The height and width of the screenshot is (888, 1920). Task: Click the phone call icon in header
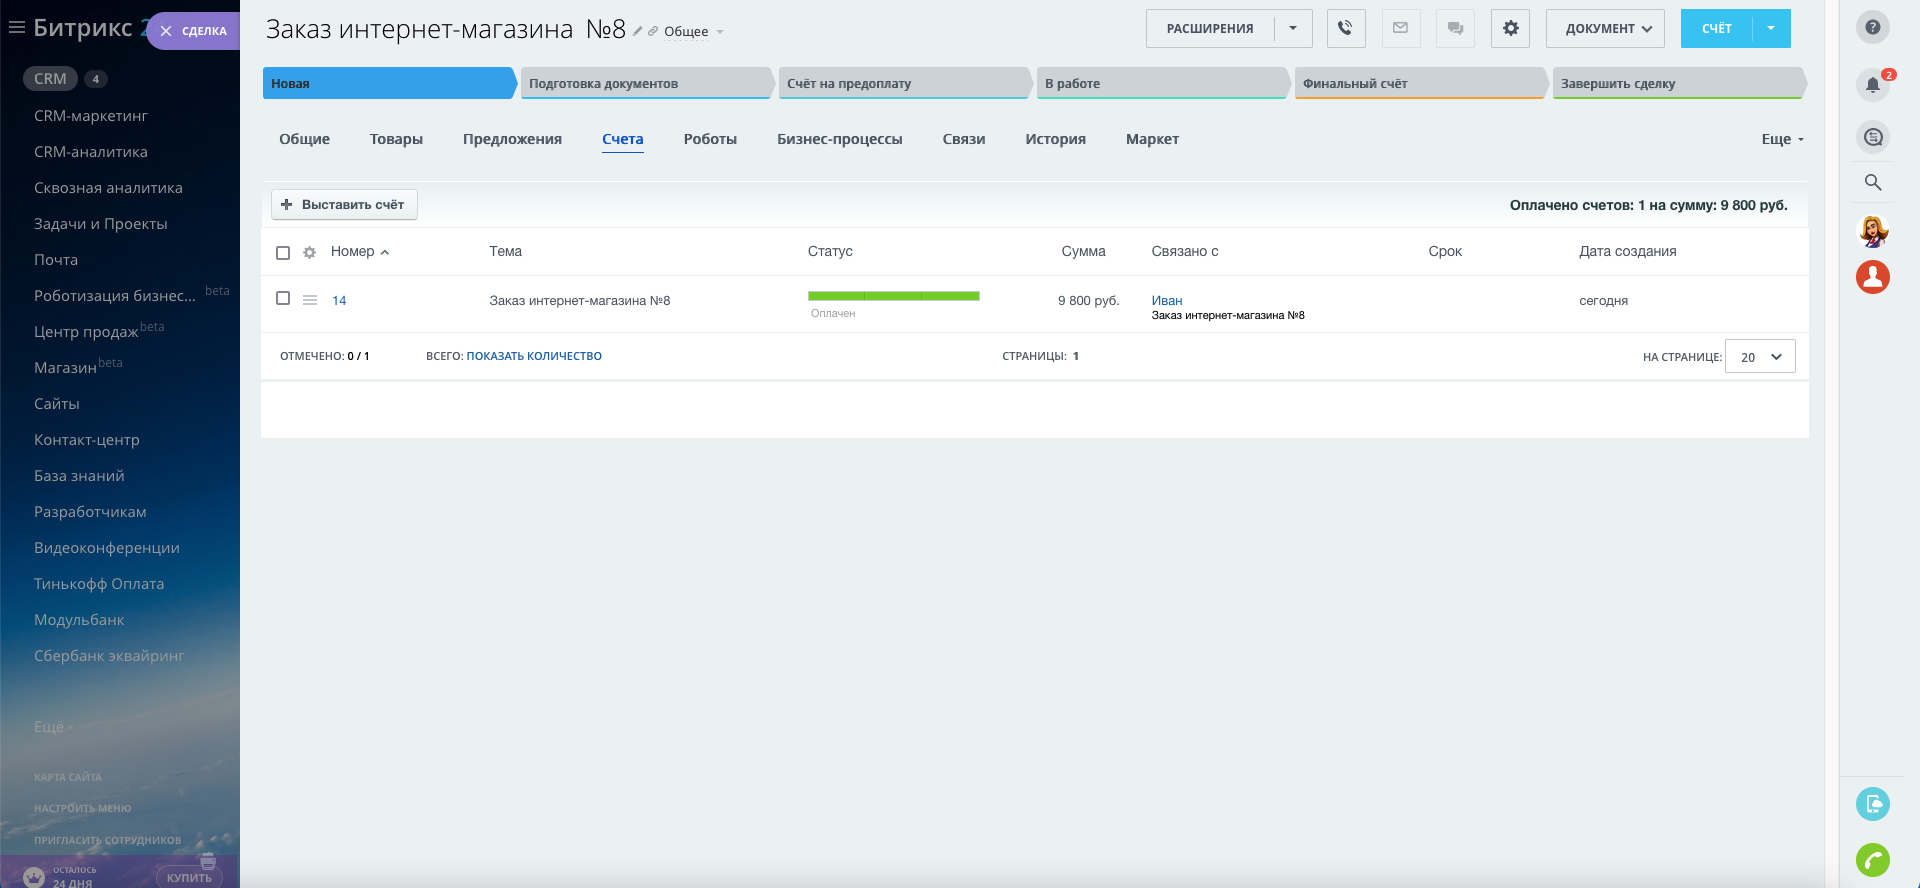1346,28
